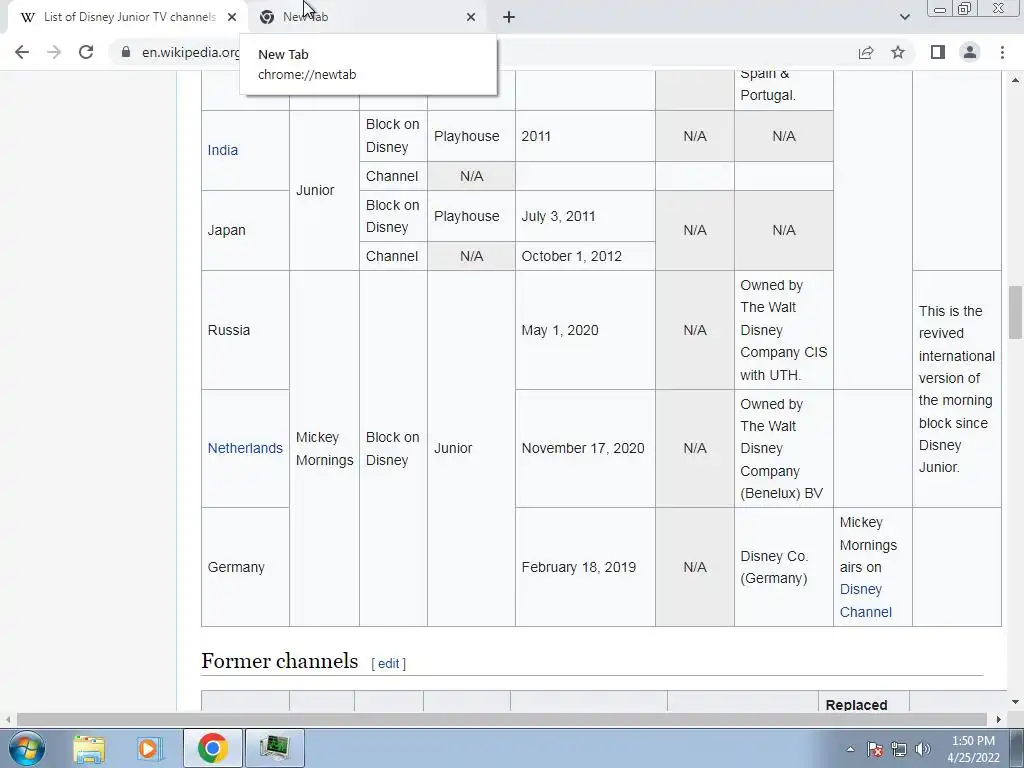This screenshot has height=768, width=1024.
Task: Close the New Tab tab
Action: coord(471,17)
